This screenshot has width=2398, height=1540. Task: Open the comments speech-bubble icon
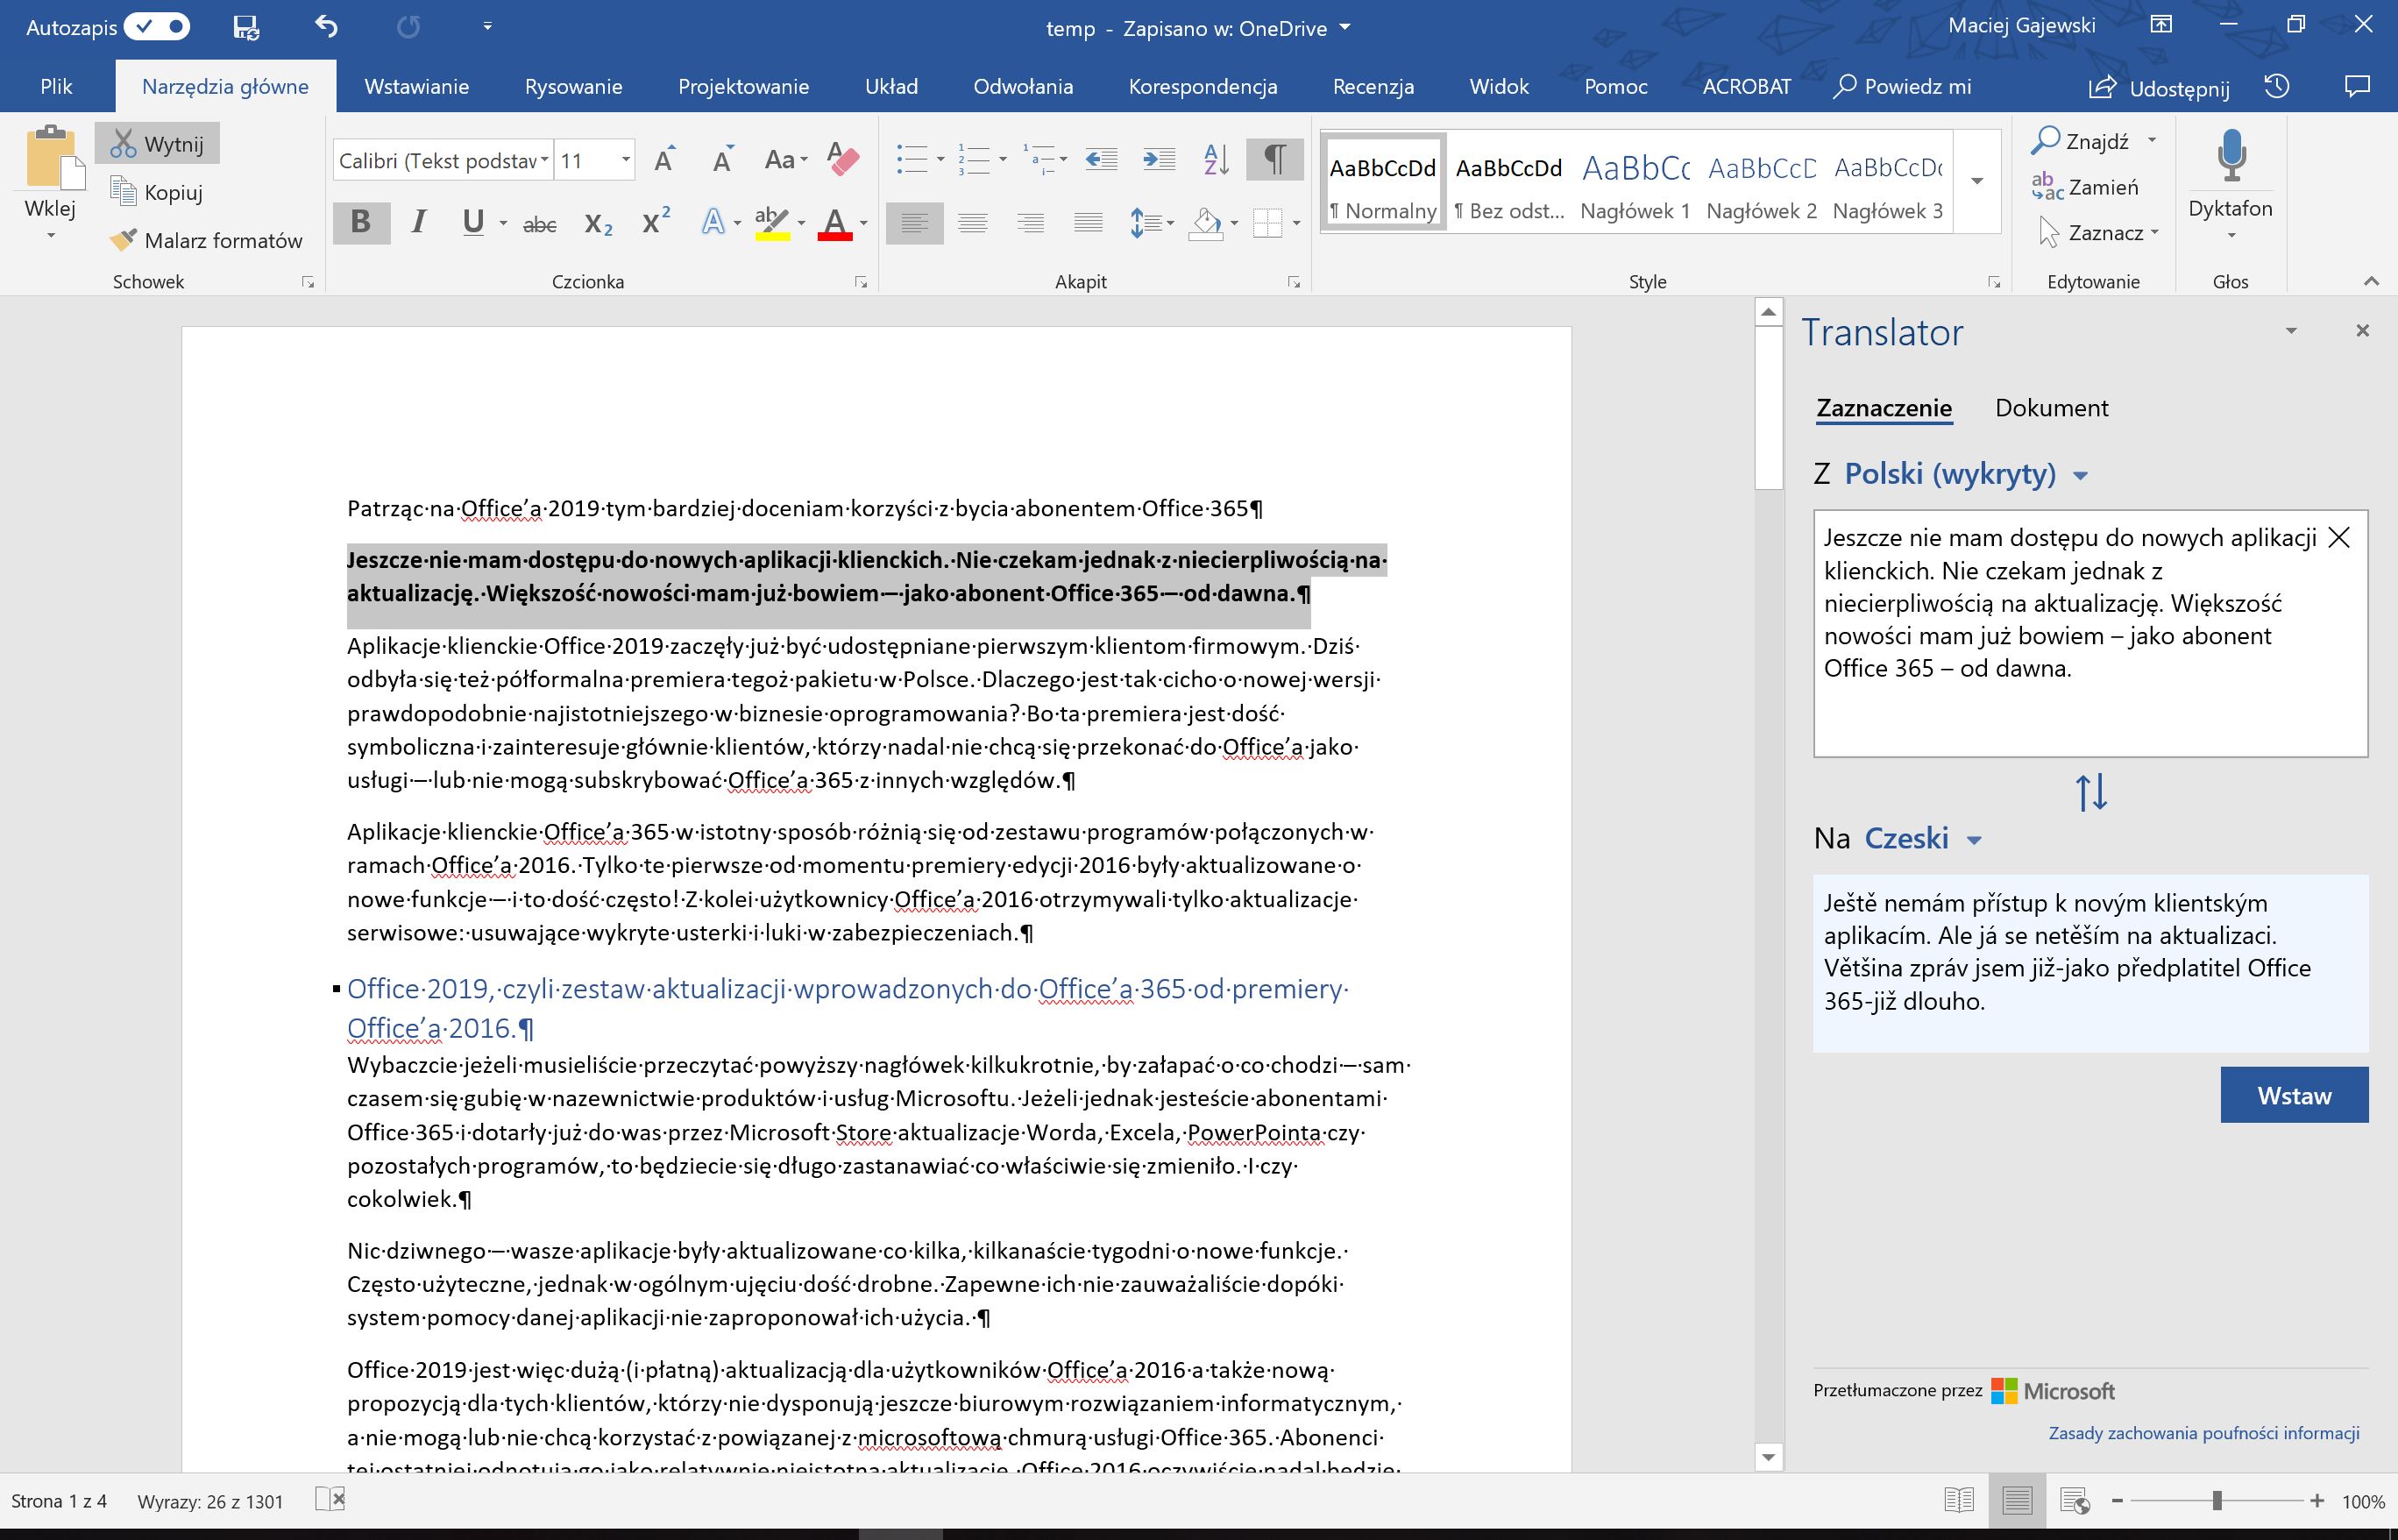click(x=2357, y=86)
